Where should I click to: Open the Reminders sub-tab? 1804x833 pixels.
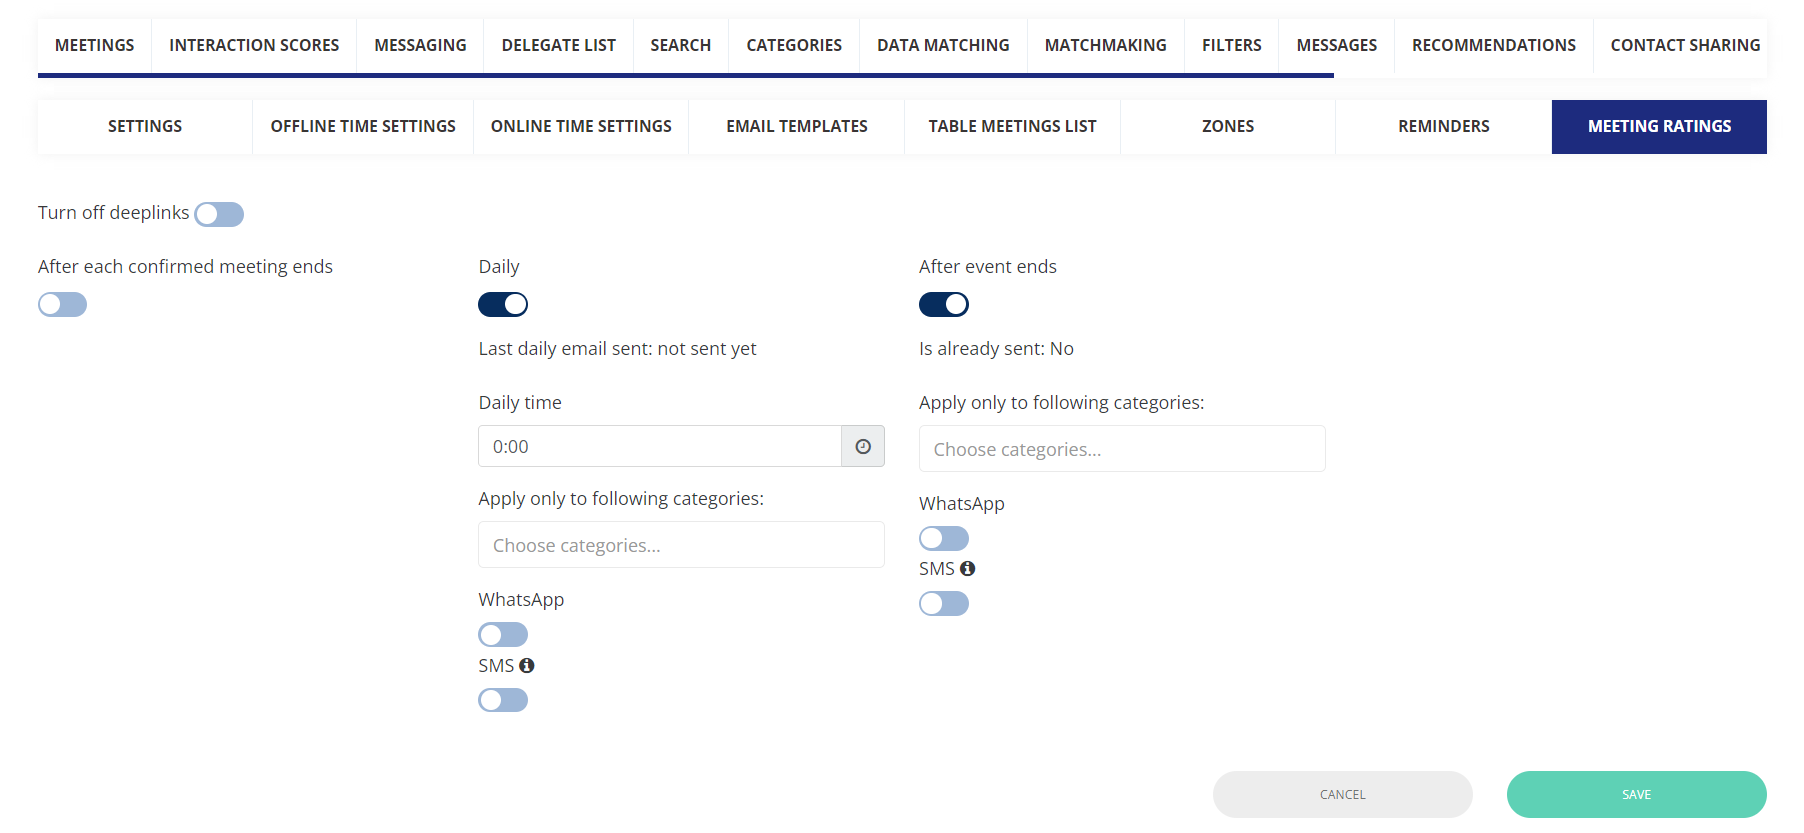(x=1444, y=126)
